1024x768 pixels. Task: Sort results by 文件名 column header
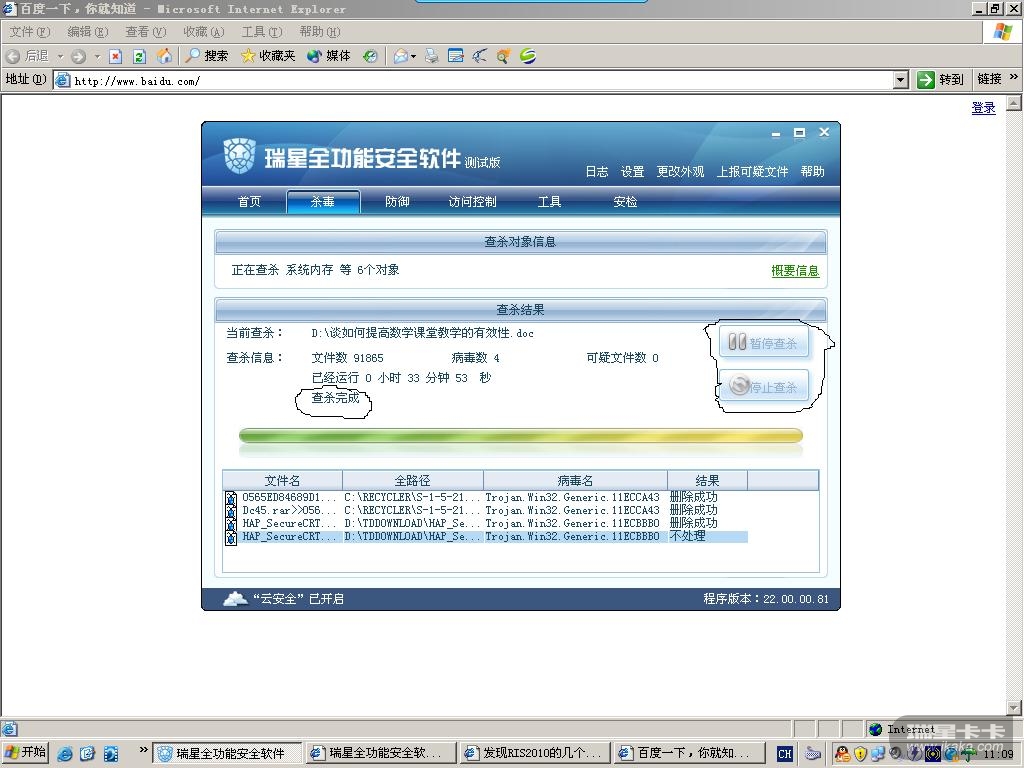click(x=282, y=481)
